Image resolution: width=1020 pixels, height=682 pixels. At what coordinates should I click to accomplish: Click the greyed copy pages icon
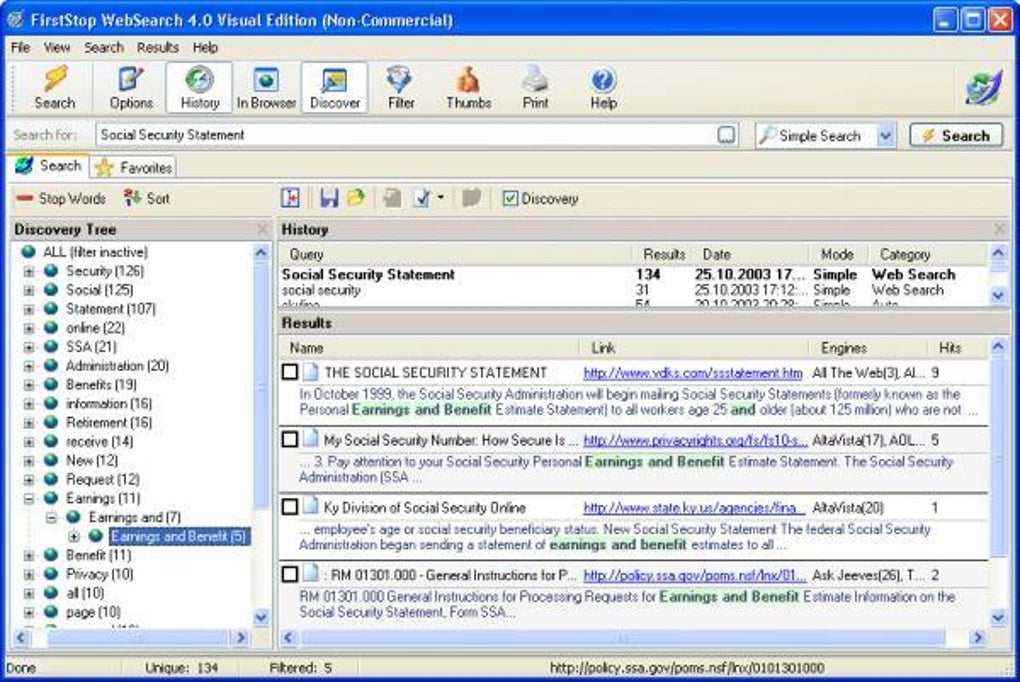392,198
